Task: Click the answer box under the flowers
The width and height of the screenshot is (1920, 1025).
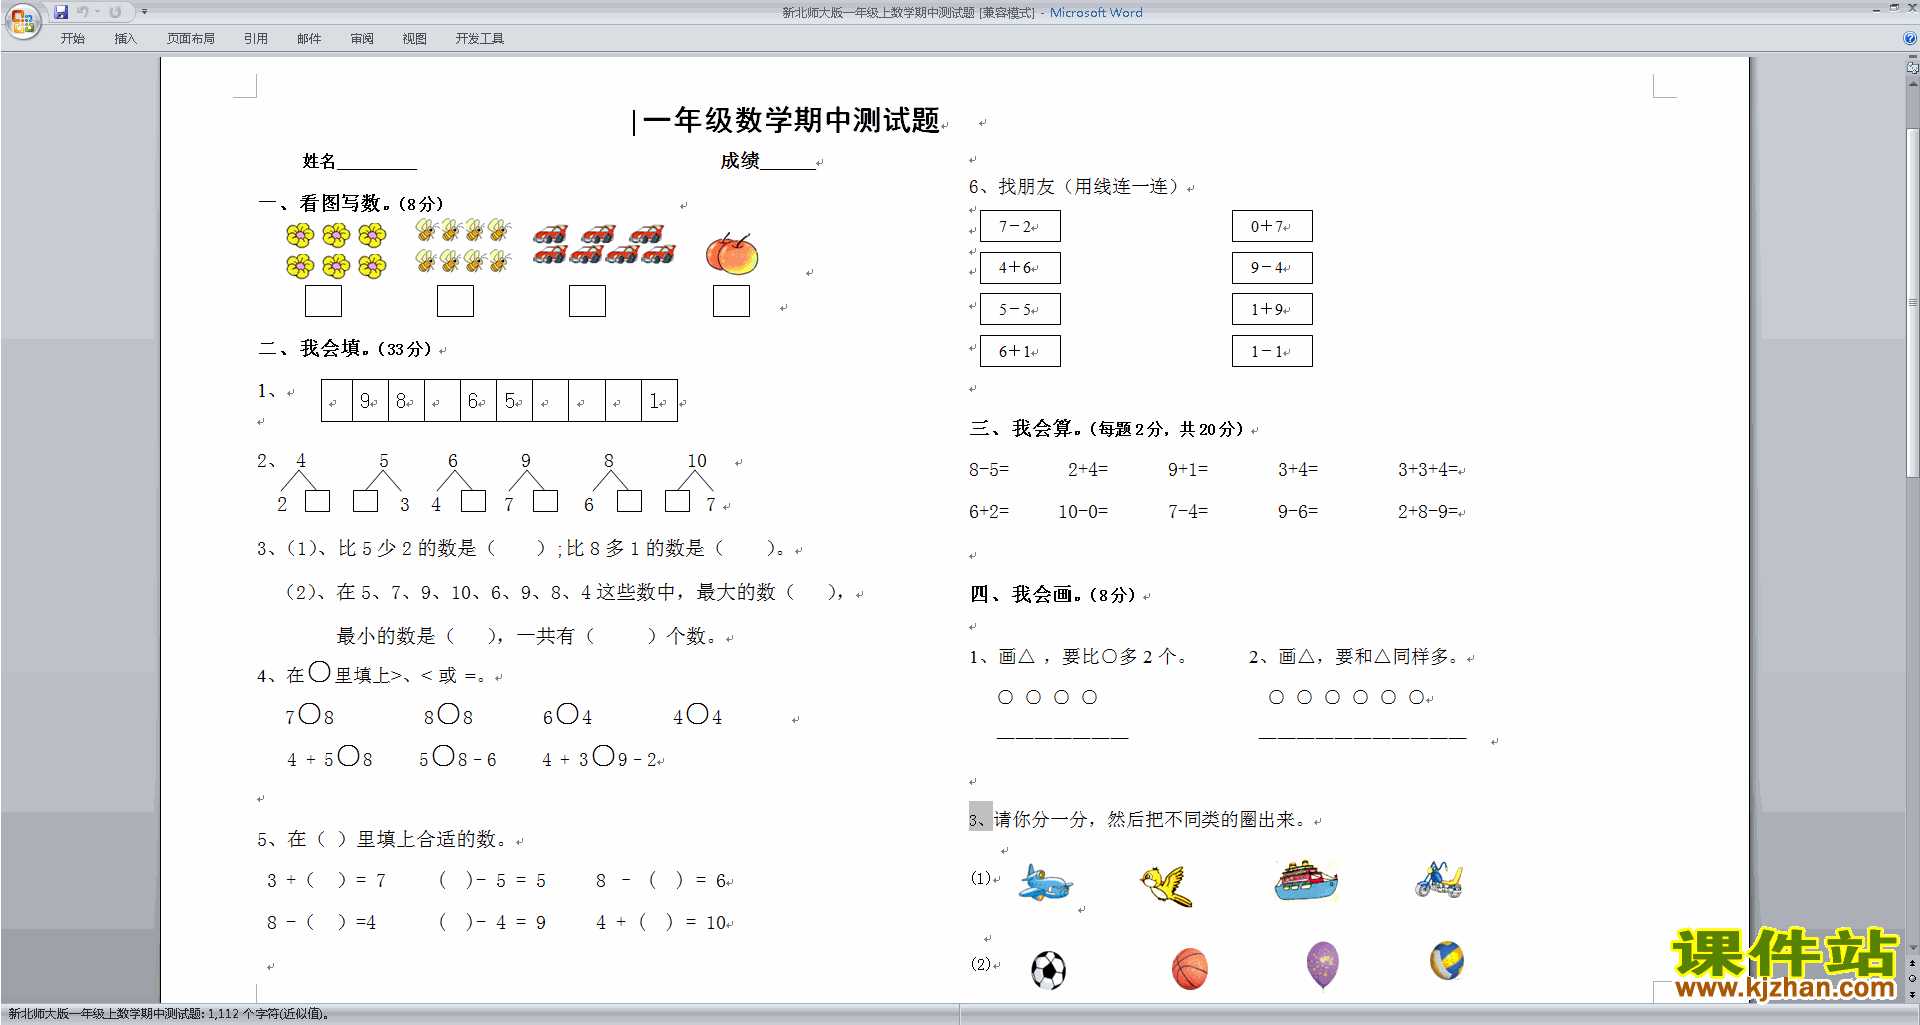Action: 323,301
